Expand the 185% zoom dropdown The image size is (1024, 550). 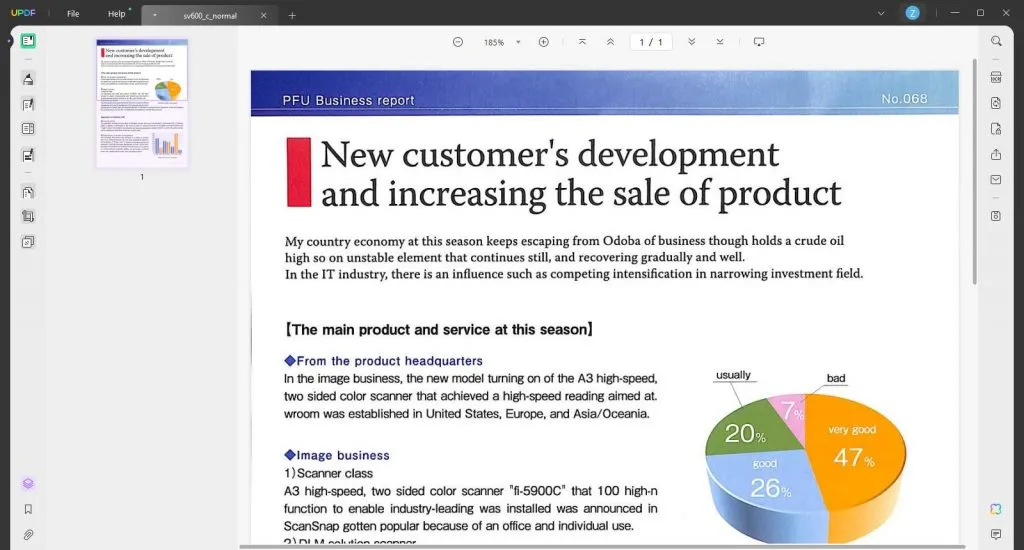[519, 42]
